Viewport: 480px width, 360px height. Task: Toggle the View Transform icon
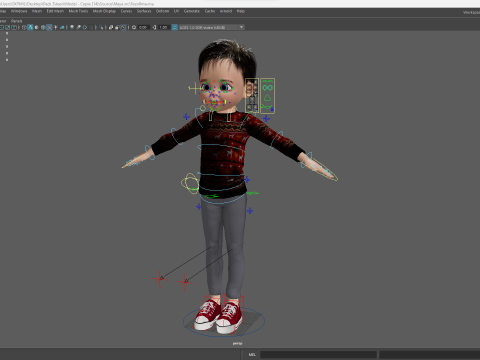click(x=174, y=27)
